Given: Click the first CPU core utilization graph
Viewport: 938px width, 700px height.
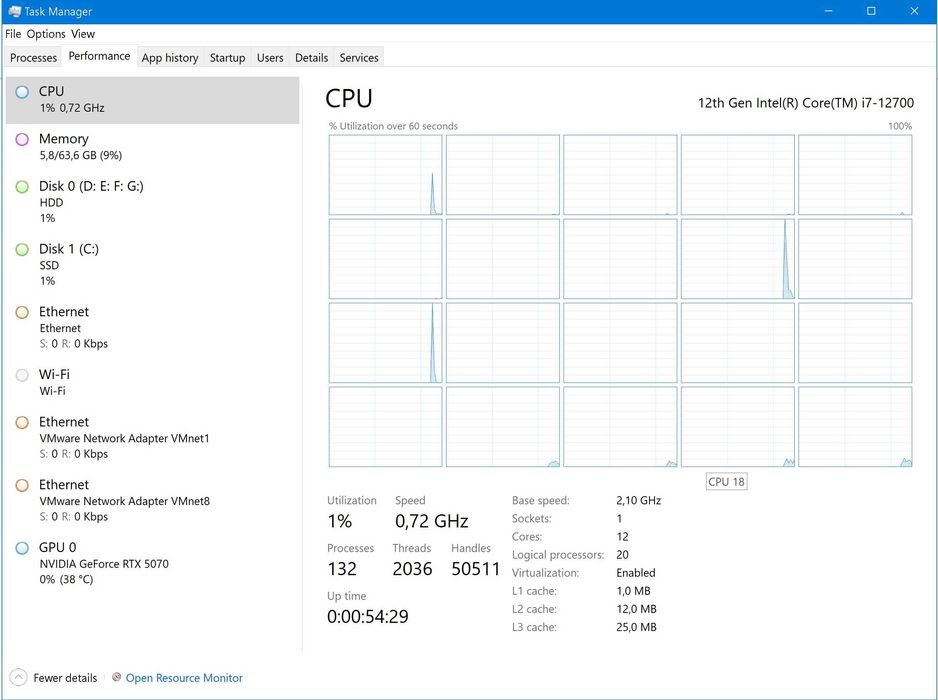Looking at the screenshot, I should [x=385, y=175].
